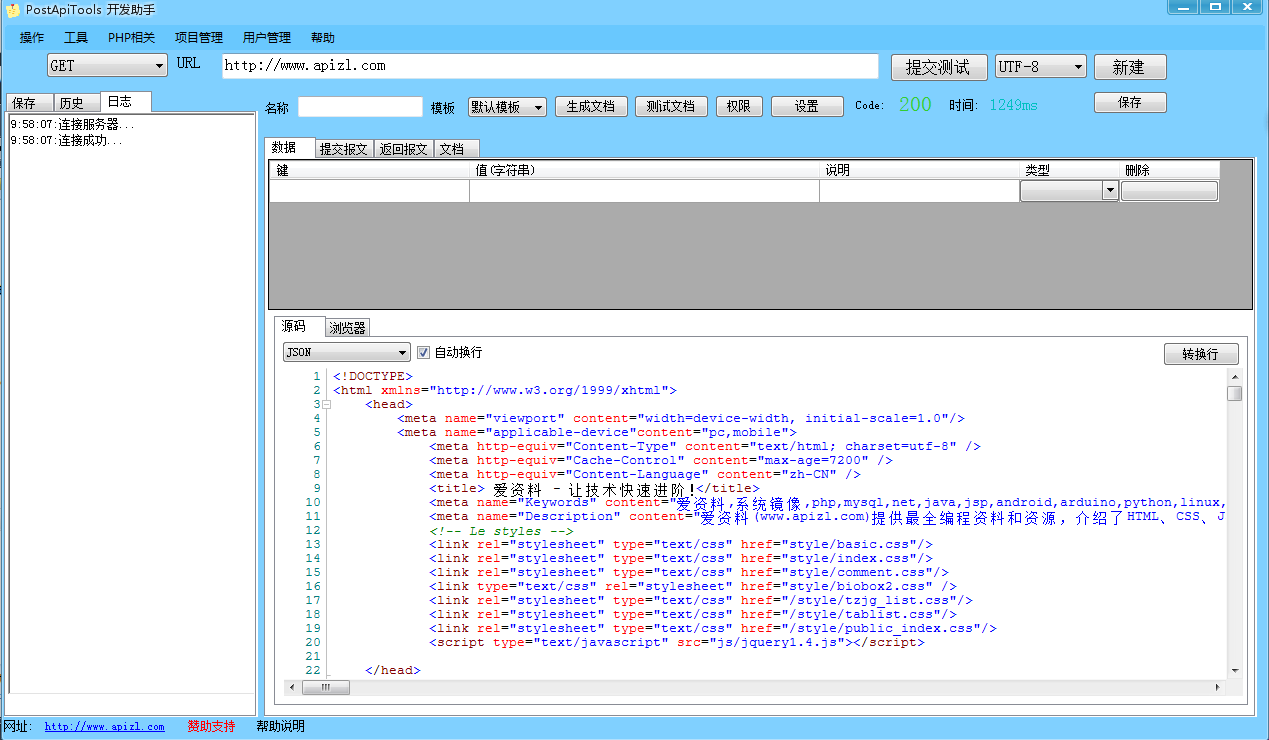Click the empty 键 cell in data grid
1269x740 pixels.
pos(369,191)
